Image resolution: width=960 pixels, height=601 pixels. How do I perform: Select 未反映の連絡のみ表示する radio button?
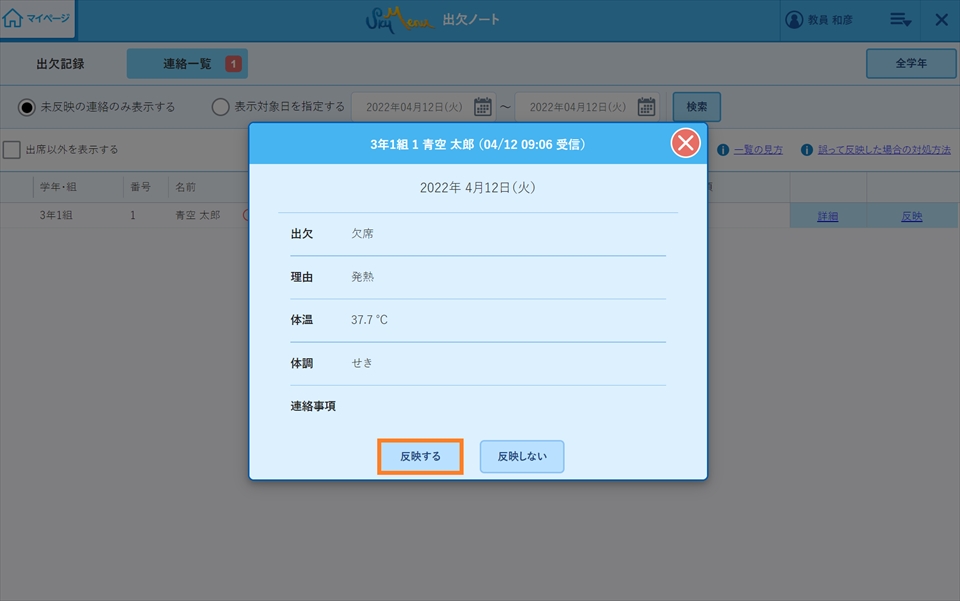point(28,107)
